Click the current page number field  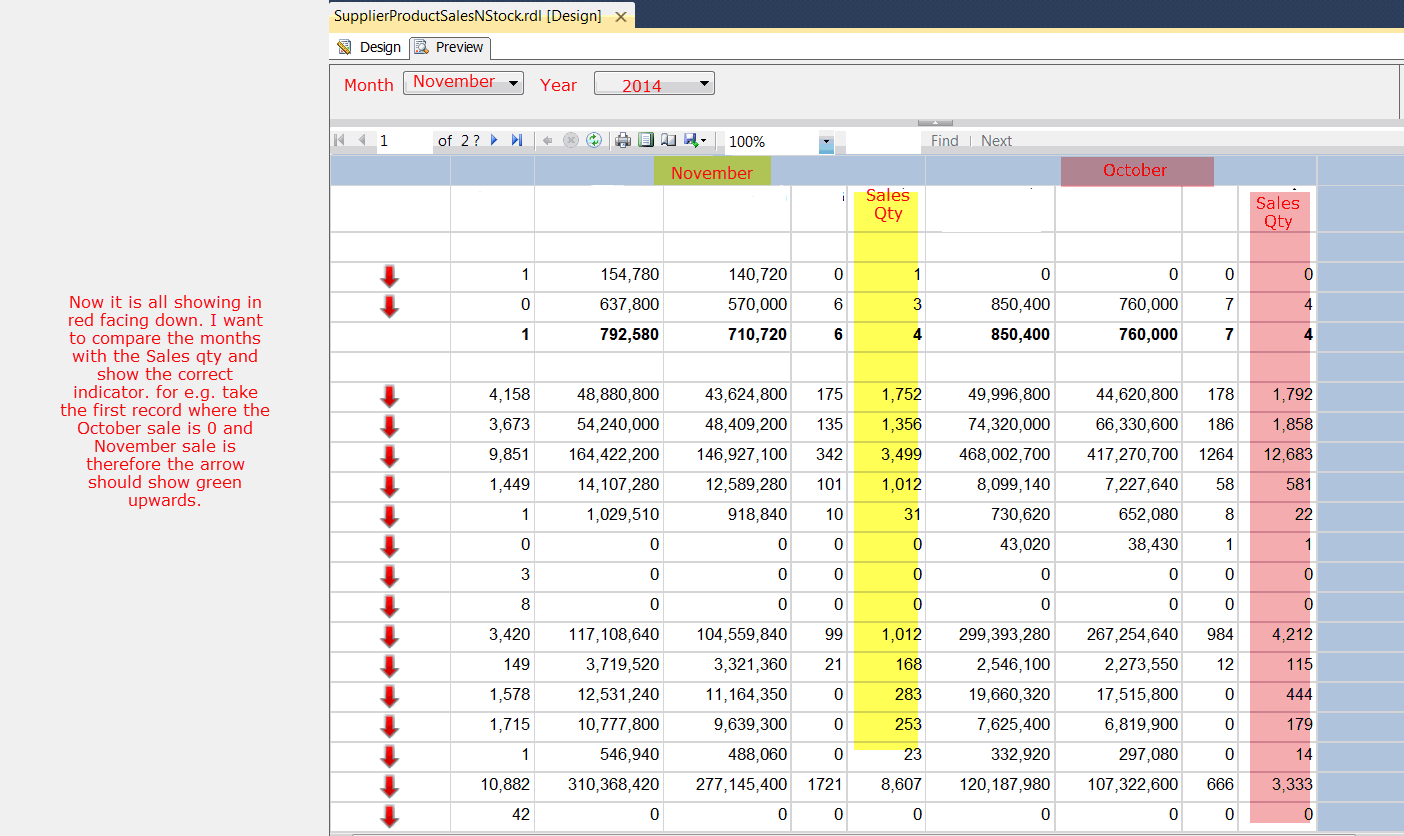(x=404, y=141)
